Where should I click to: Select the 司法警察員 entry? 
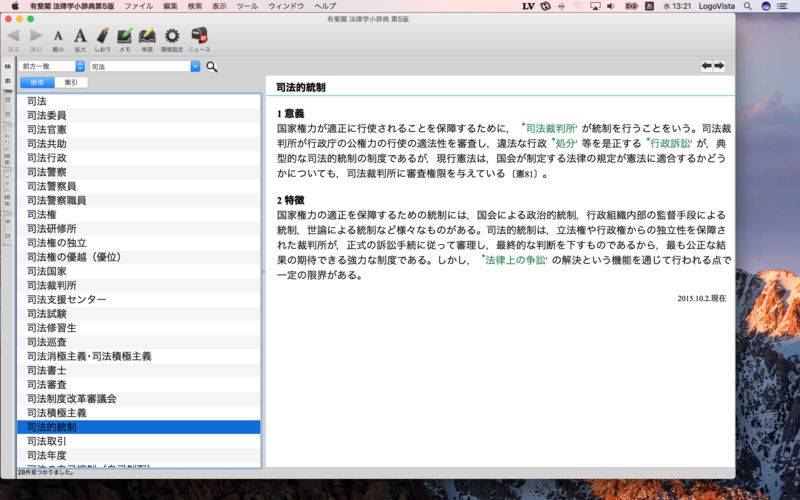pyautogui.click(x=139, y=186)
